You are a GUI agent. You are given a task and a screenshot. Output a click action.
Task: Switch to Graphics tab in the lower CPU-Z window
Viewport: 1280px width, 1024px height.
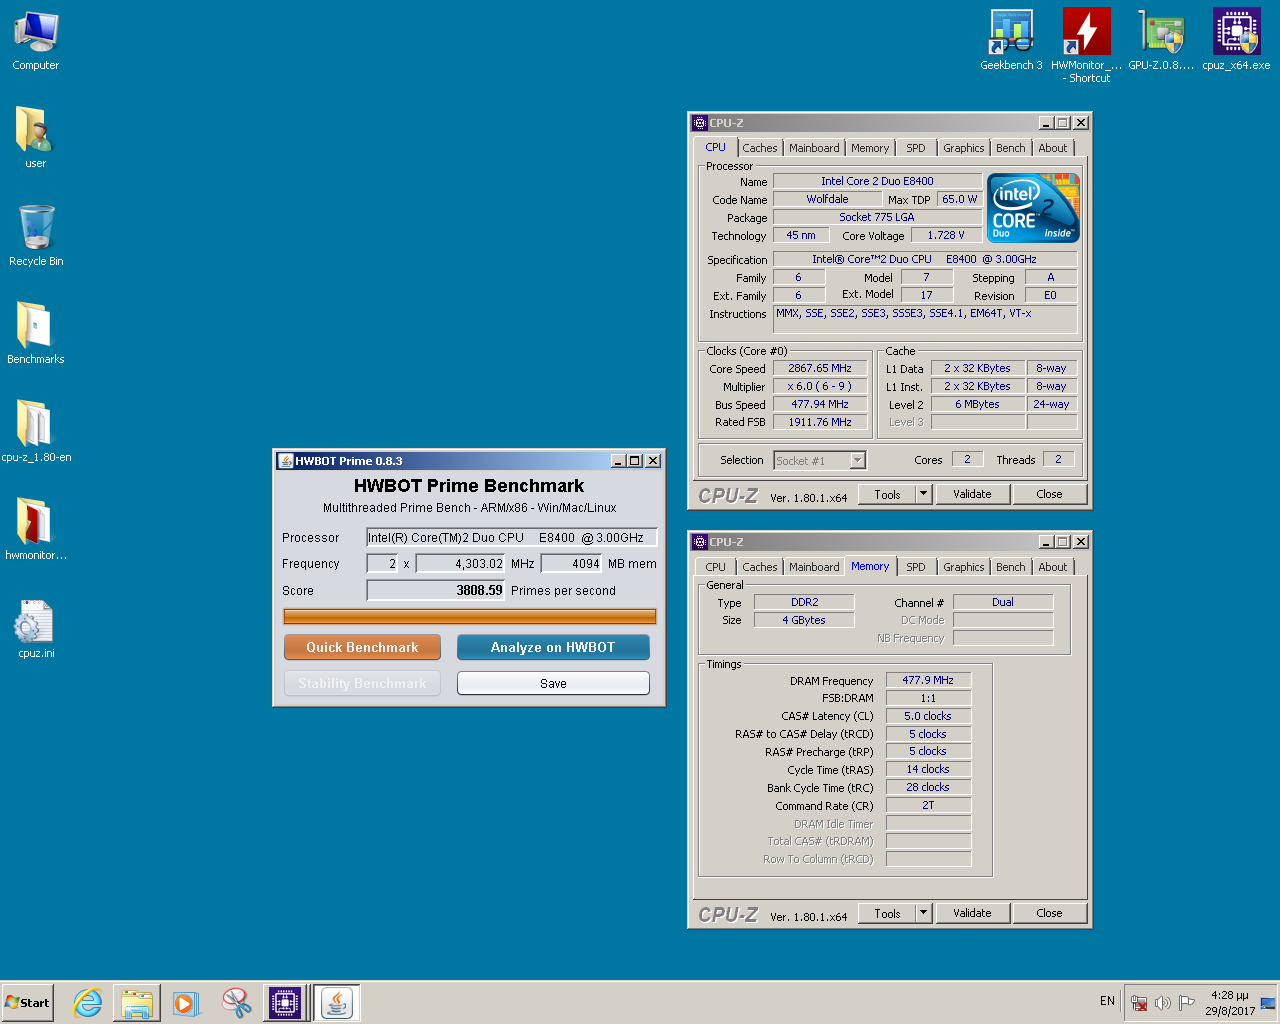(964, 567)
